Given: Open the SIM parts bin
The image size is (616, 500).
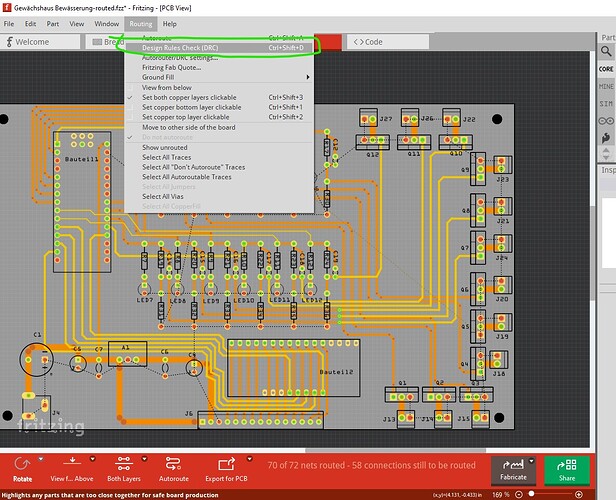Looking at the screenshot, I should 606,103.
